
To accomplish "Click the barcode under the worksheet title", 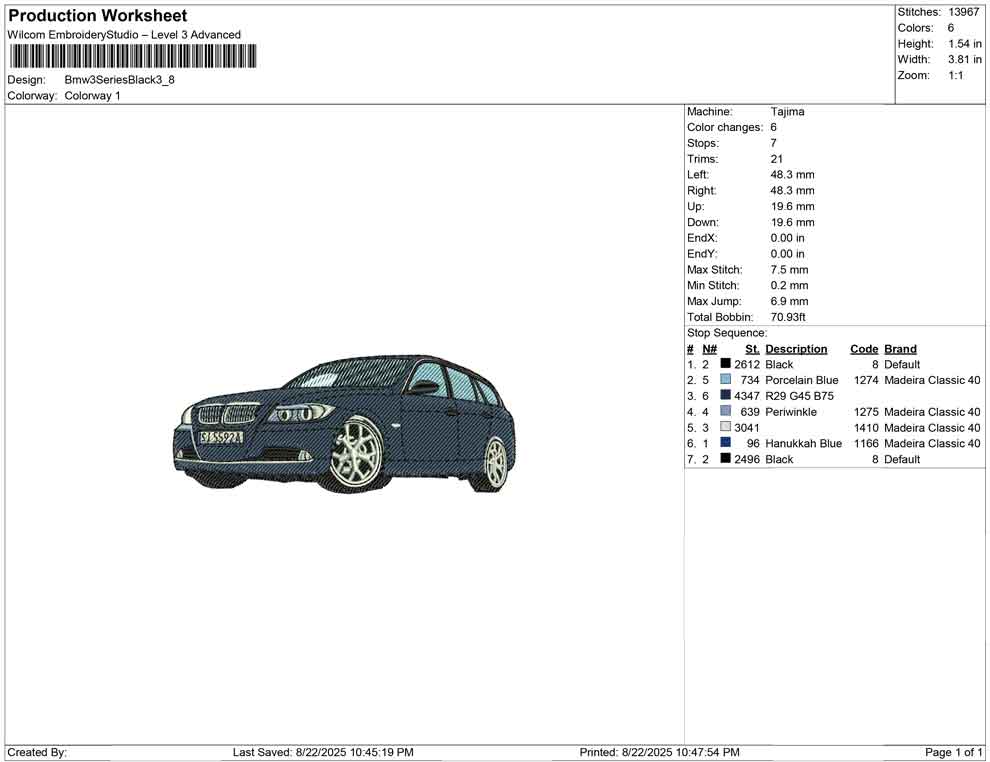I will pos(132,56).
